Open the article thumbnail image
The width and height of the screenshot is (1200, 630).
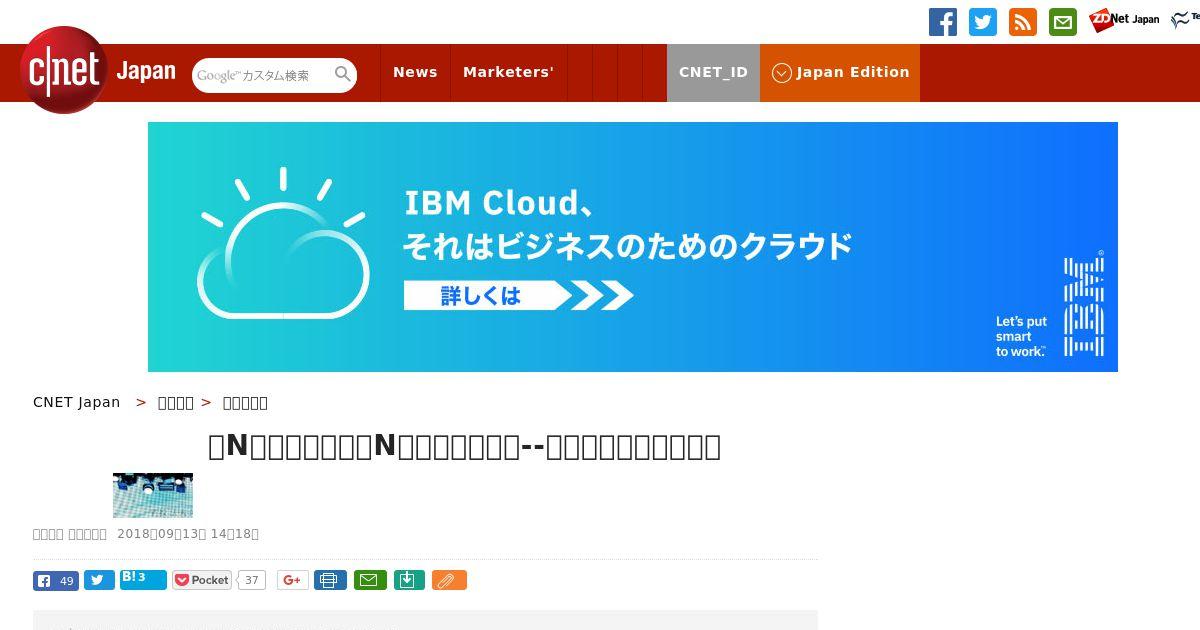153,495
